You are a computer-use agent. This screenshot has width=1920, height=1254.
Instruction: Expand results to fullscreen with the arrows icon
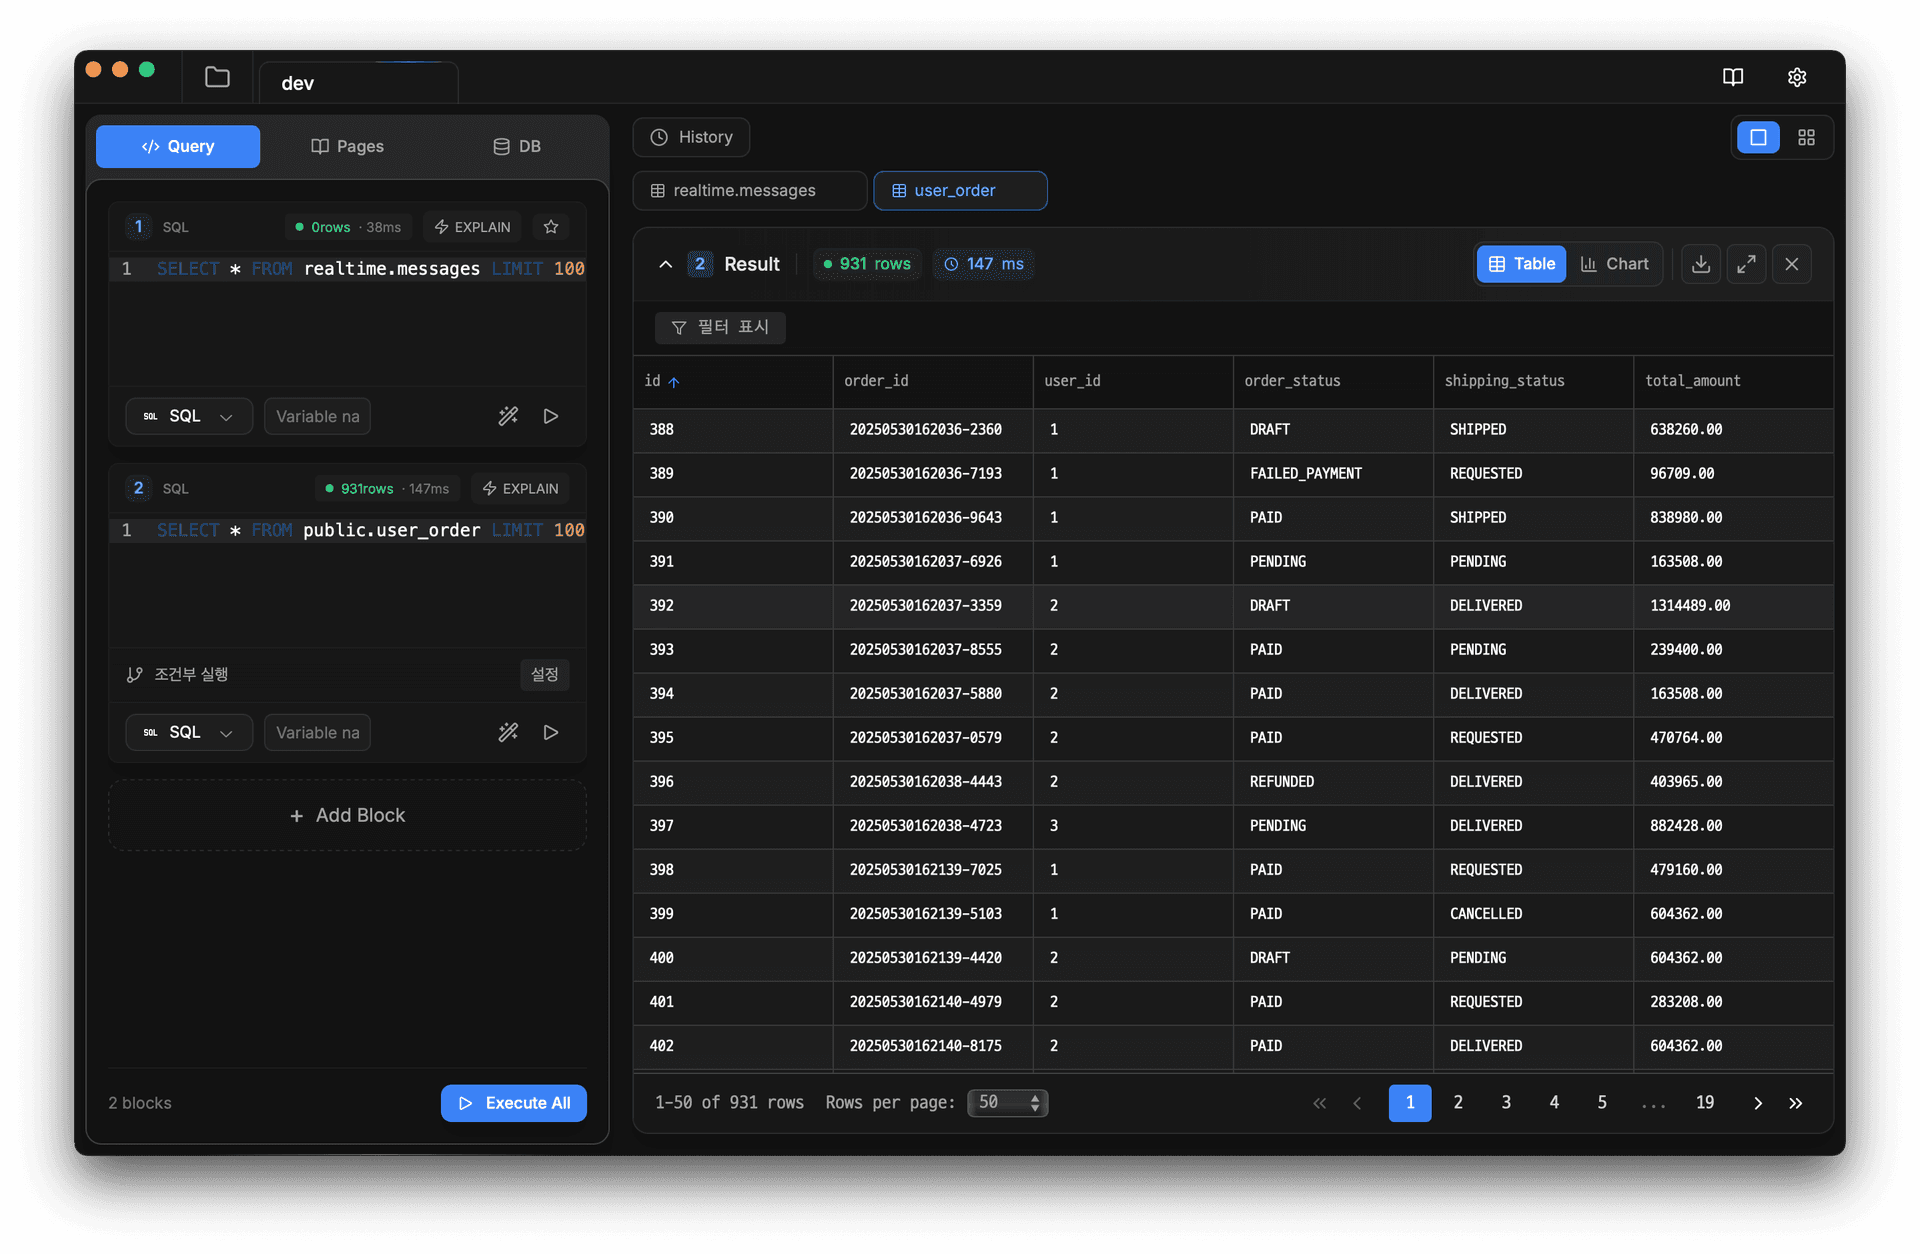point(1746,263)
